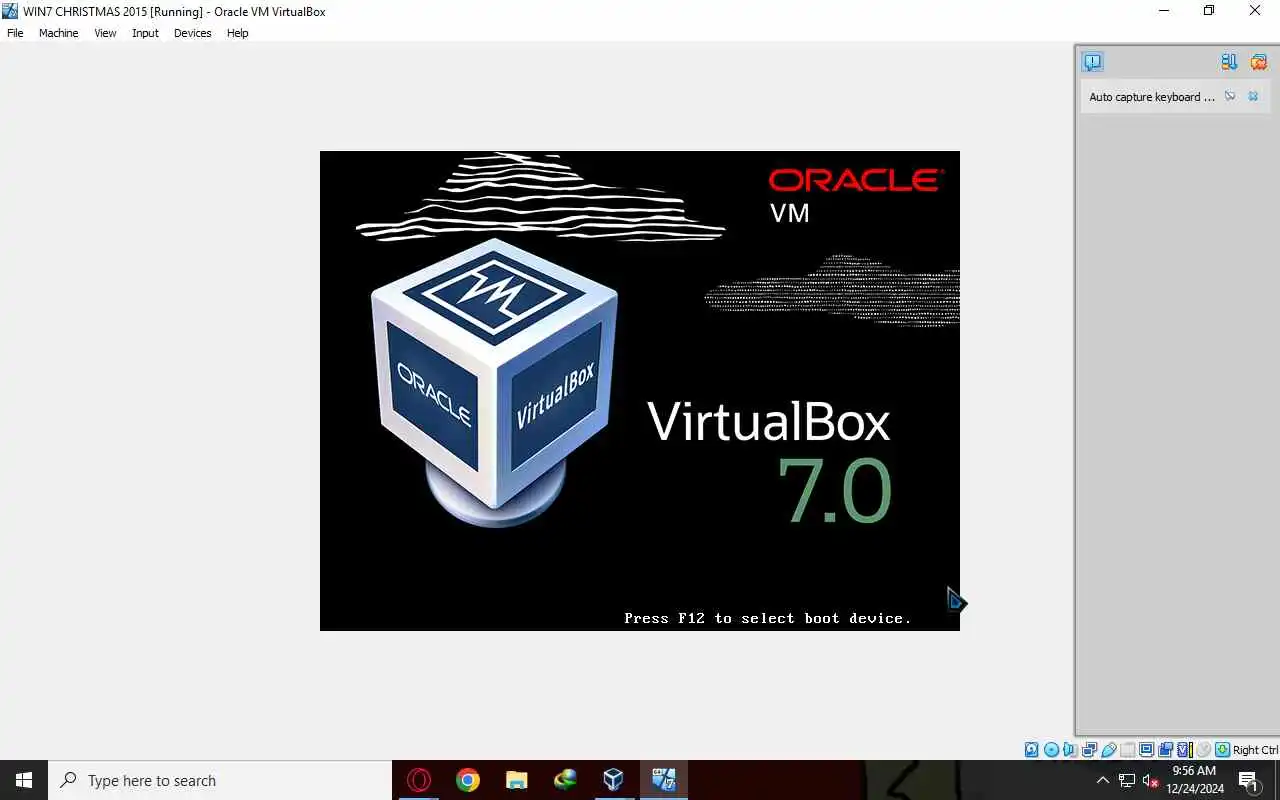Click the VirtualBox window icon in title bar
Viewport: 1280px width, 800px height.
10,11
